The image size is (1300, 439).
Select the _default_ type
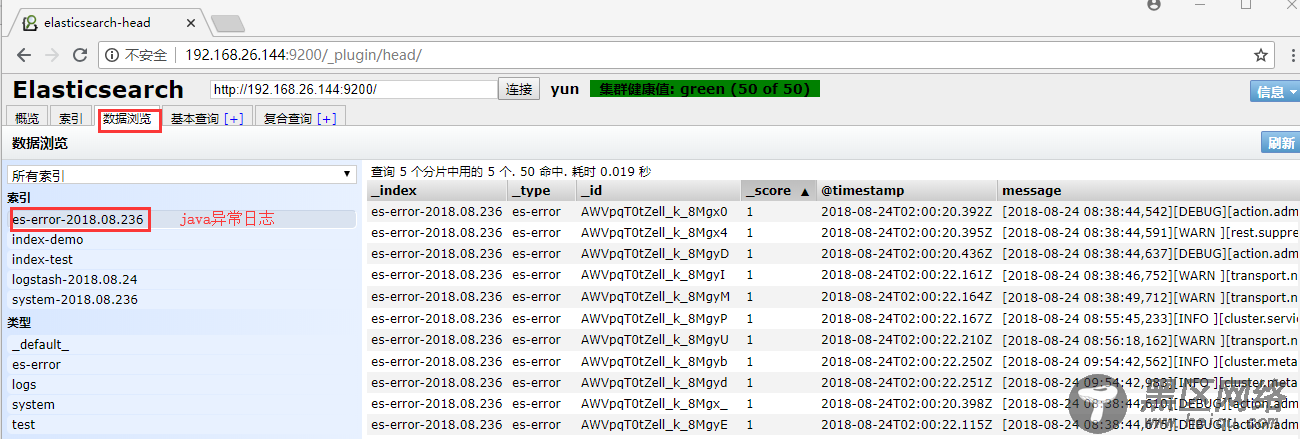coord(180,344)
